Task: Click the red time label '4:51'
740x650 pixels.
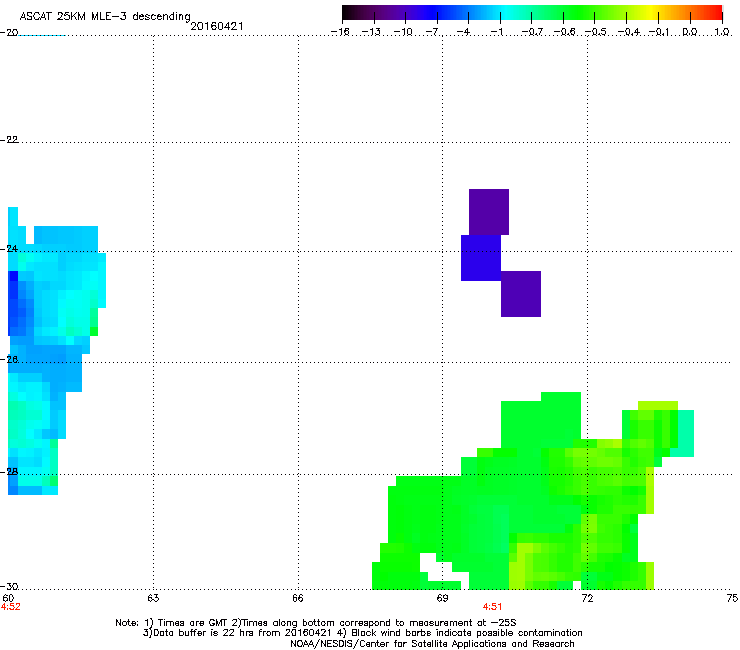Action: (492, 607)
